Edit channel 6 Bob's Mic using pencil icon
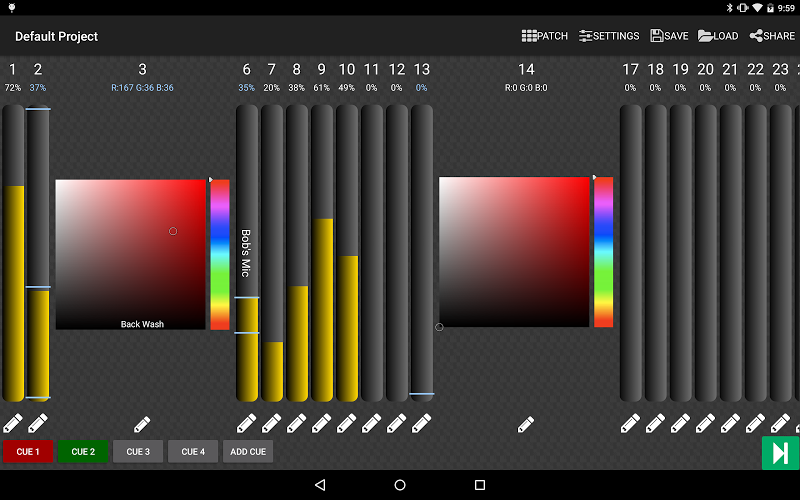The image size is (800, 500). click(x=246, y=423)
